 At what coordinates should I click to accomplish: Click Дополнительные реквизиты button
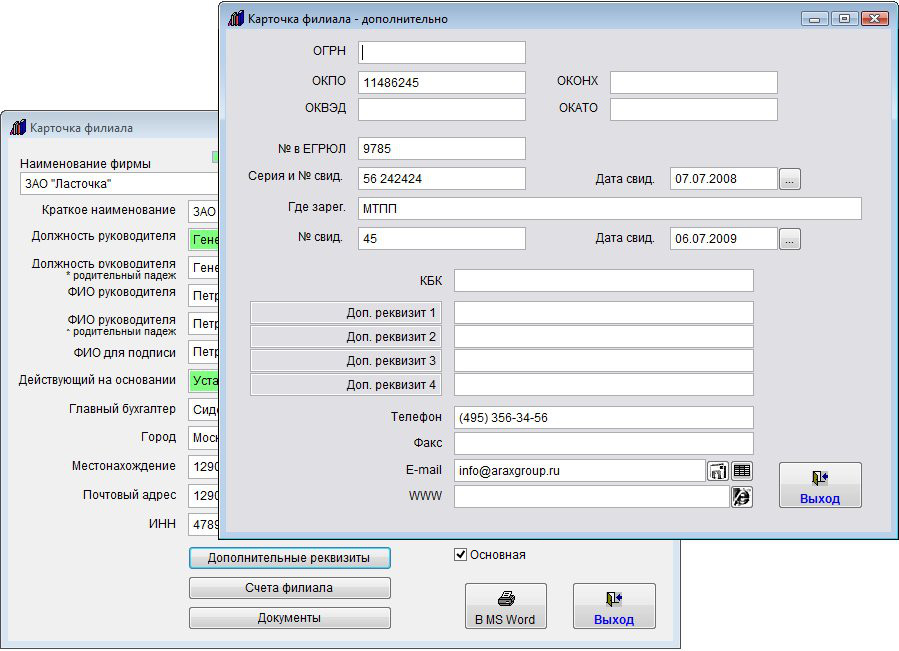coord(290,558)
